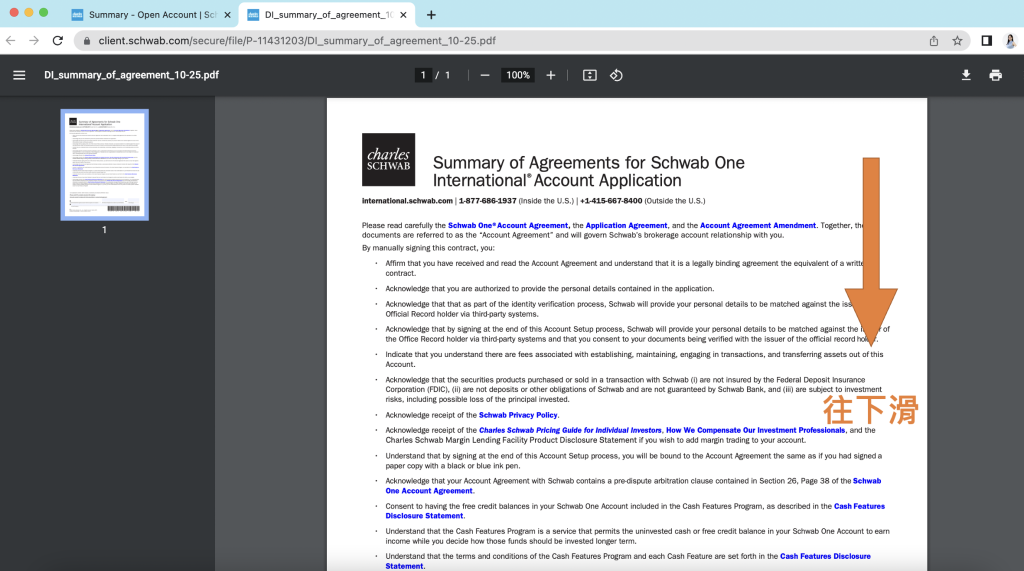Click macOS green fullscreen window button

click(x=44, y=12)
